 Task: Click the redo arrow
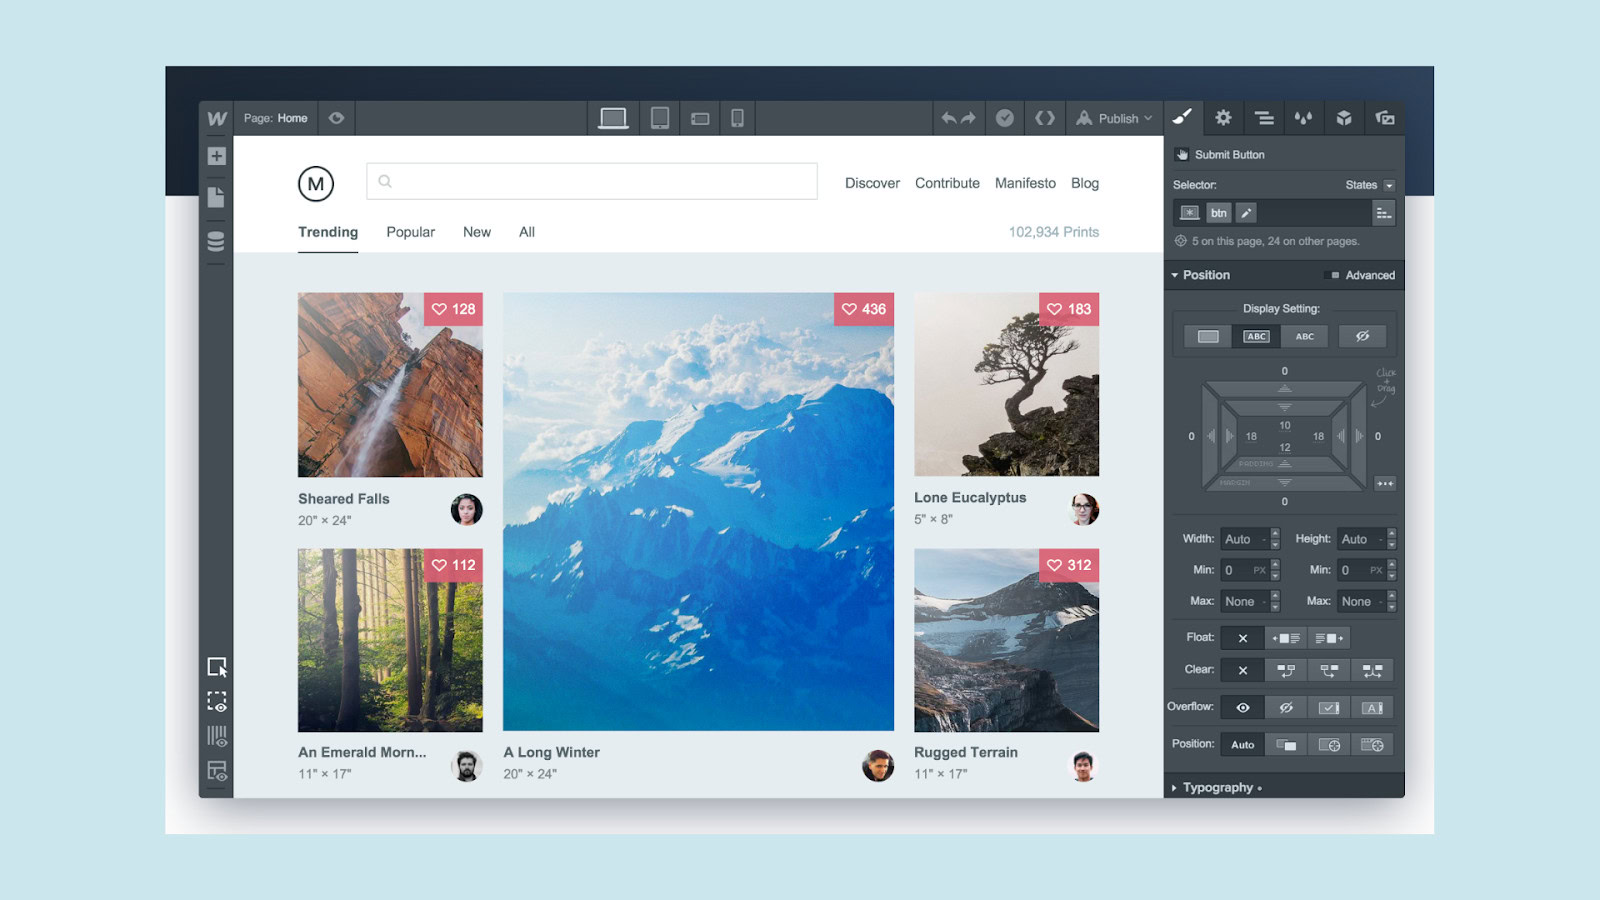[x=968, y=118]
